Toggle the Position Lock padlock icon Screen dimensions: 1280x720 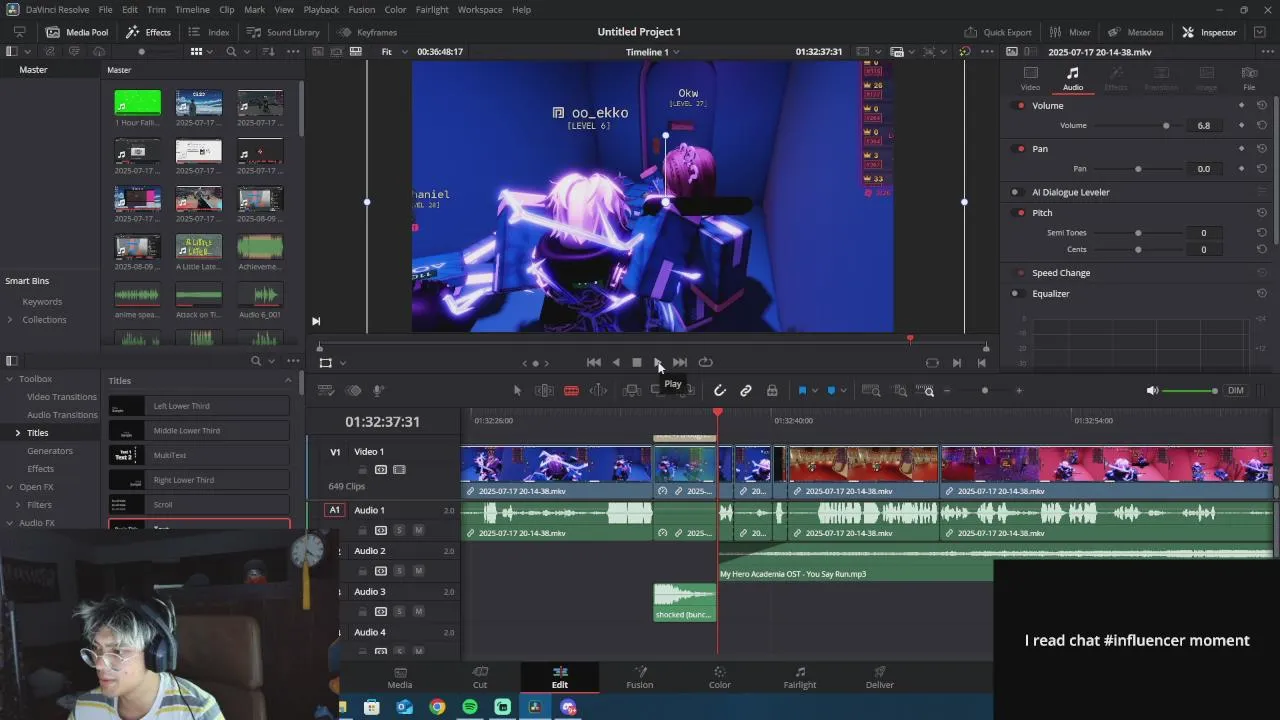pyautogui.click(x=772, y=391)
